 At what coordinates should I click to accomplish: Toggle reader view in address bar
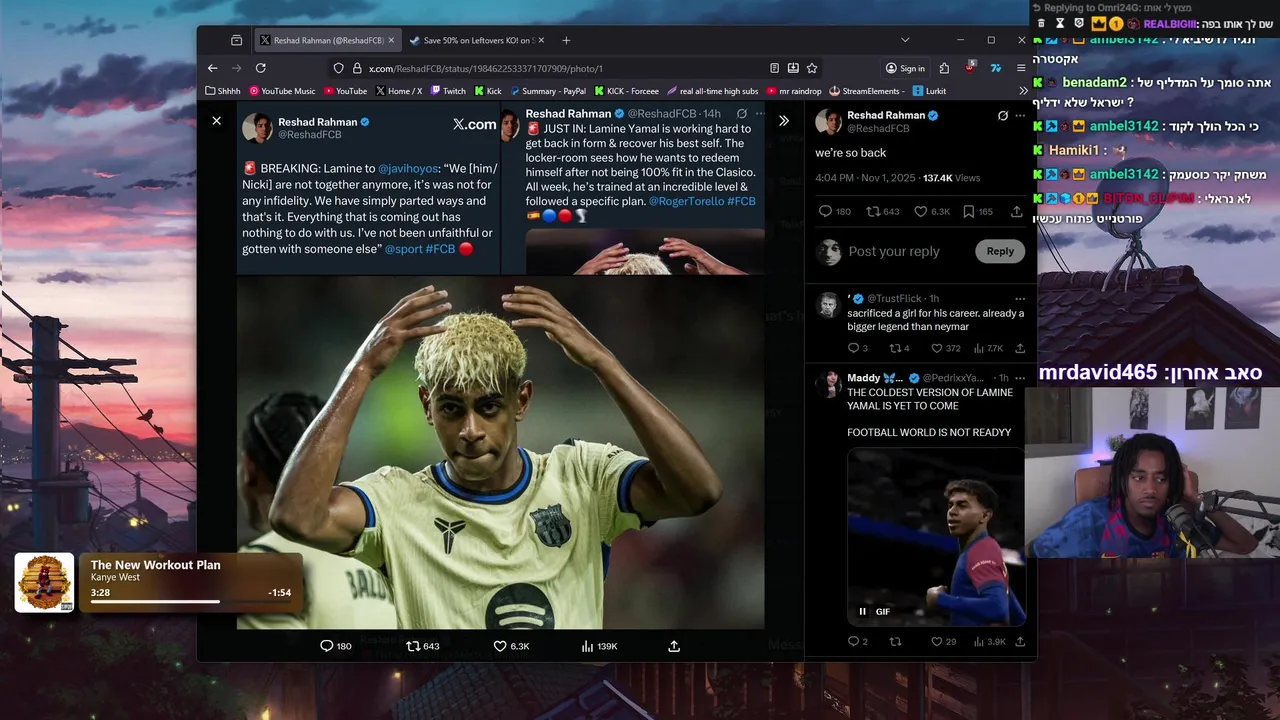click(774, 68)
